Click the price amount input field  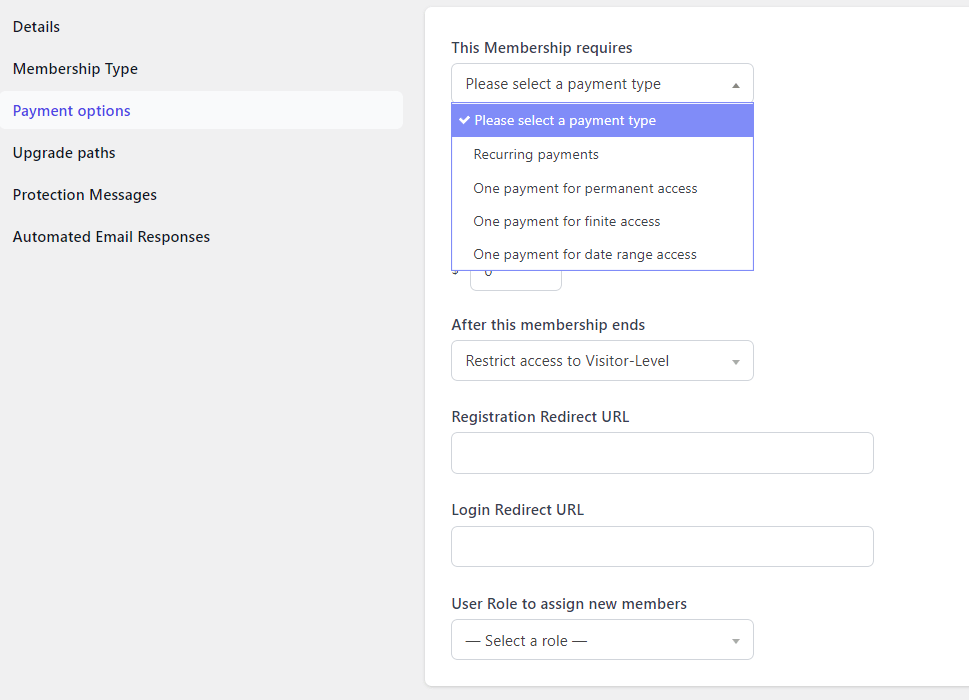[515, 280]
